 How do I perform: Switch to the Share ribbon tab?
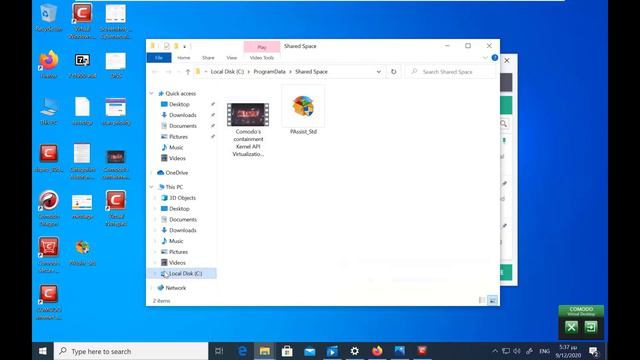208,58
